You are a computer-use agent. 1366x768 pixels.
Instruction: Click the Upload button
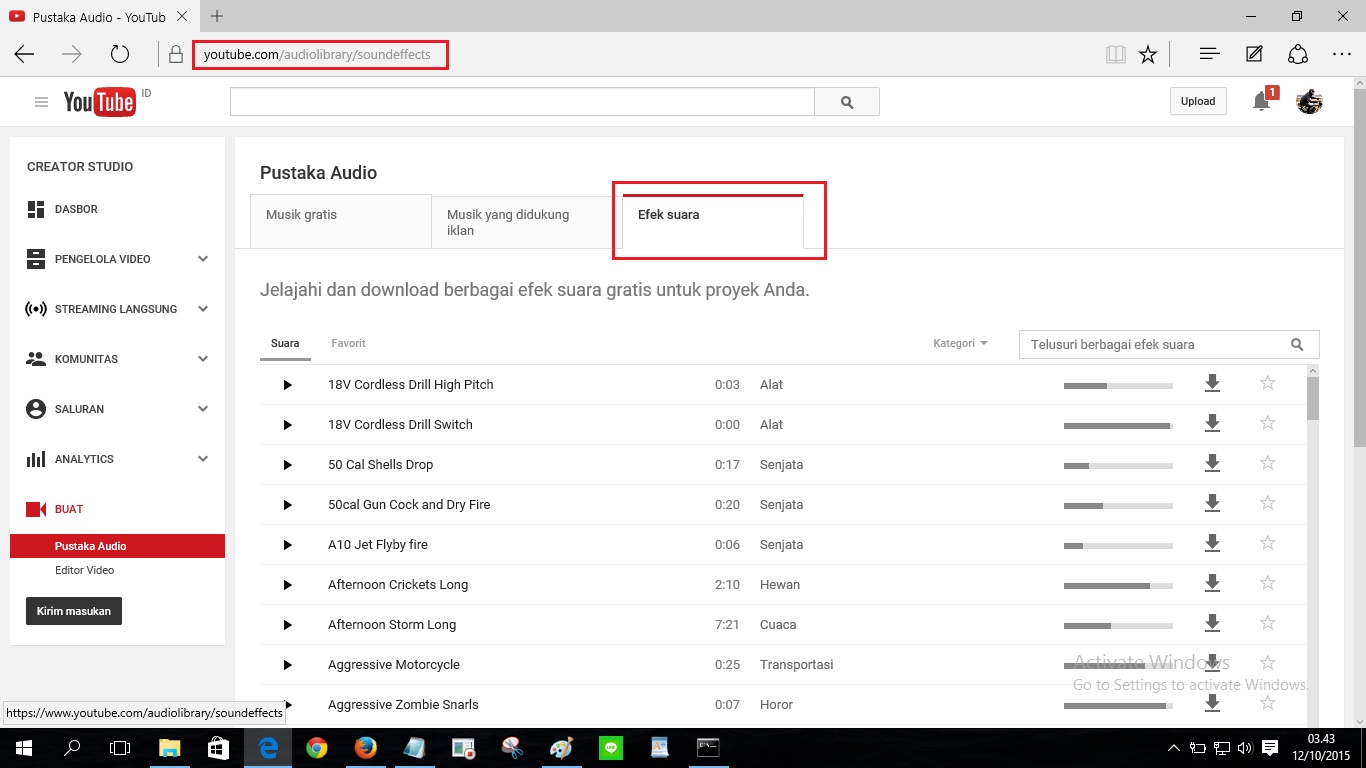[x=1198, y=101]
